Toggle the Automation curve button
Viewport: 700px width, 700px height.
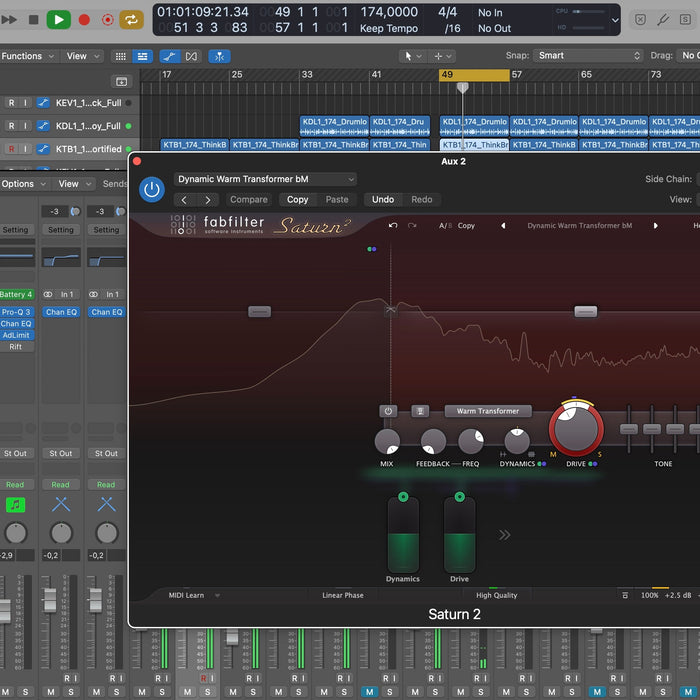coord(170,56)
